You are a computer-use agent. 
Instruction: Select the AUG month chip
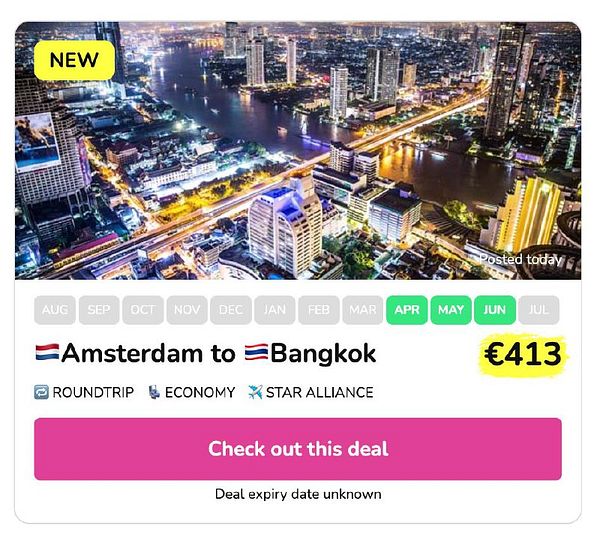[55, 310]
